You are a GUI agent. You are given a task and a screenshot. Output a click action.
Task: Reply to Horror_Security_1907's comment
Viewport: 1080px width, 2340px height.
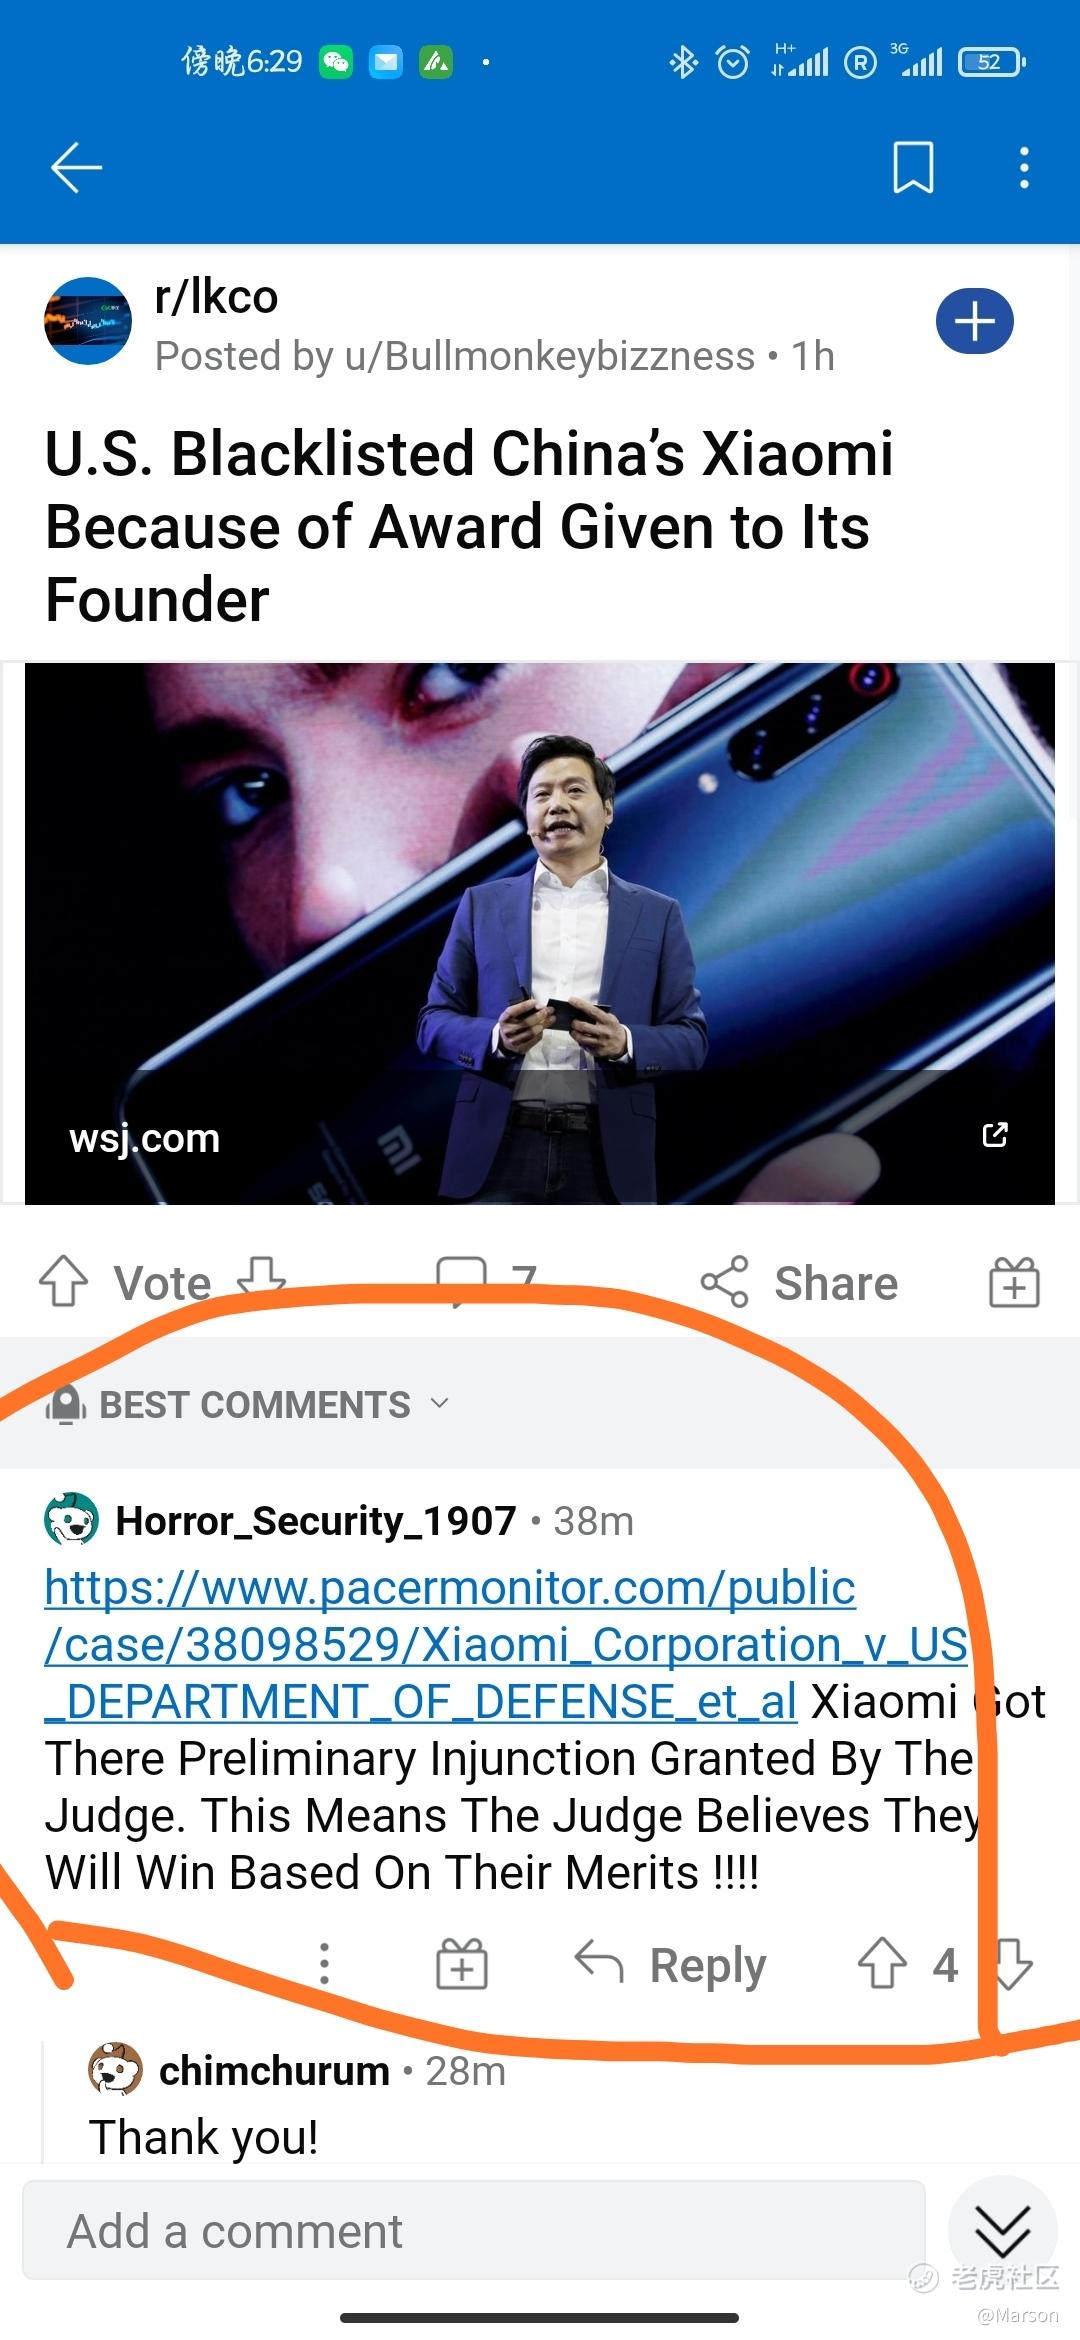click(670, 1964)
